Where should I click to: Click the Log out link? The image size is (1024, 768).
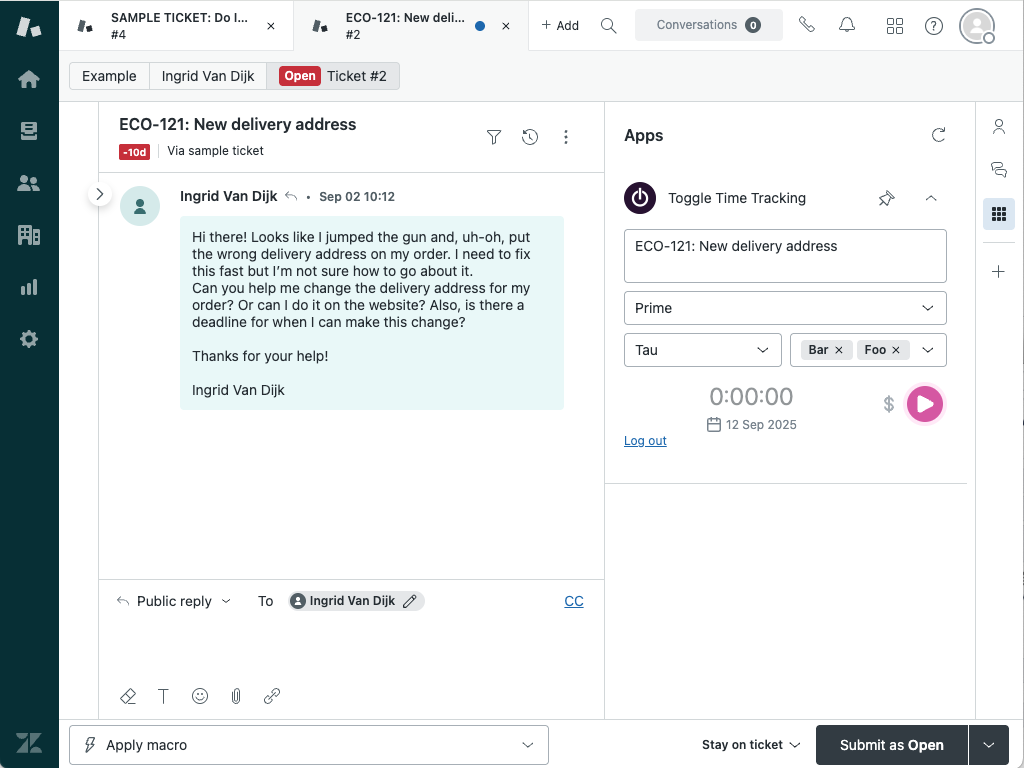click(x=645, y=440)
